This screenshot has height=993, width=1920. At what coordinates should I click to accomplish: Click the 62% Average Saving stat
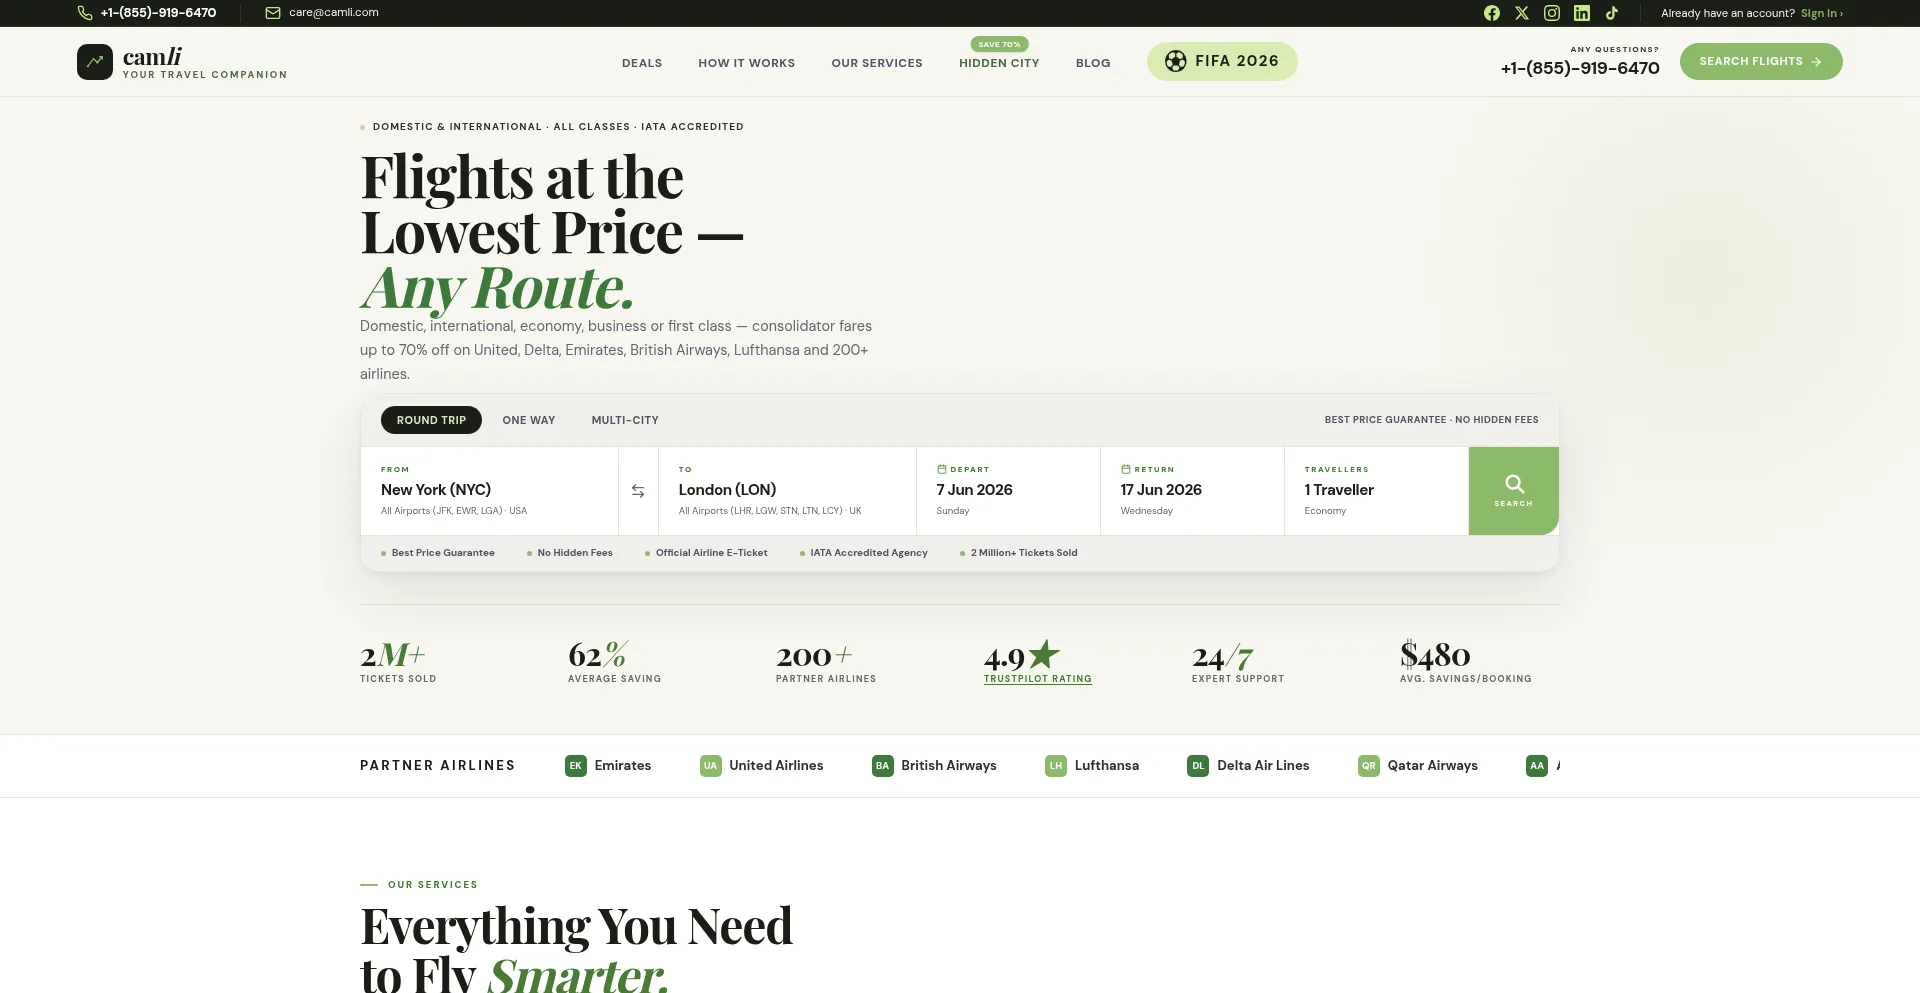(614, 662)
